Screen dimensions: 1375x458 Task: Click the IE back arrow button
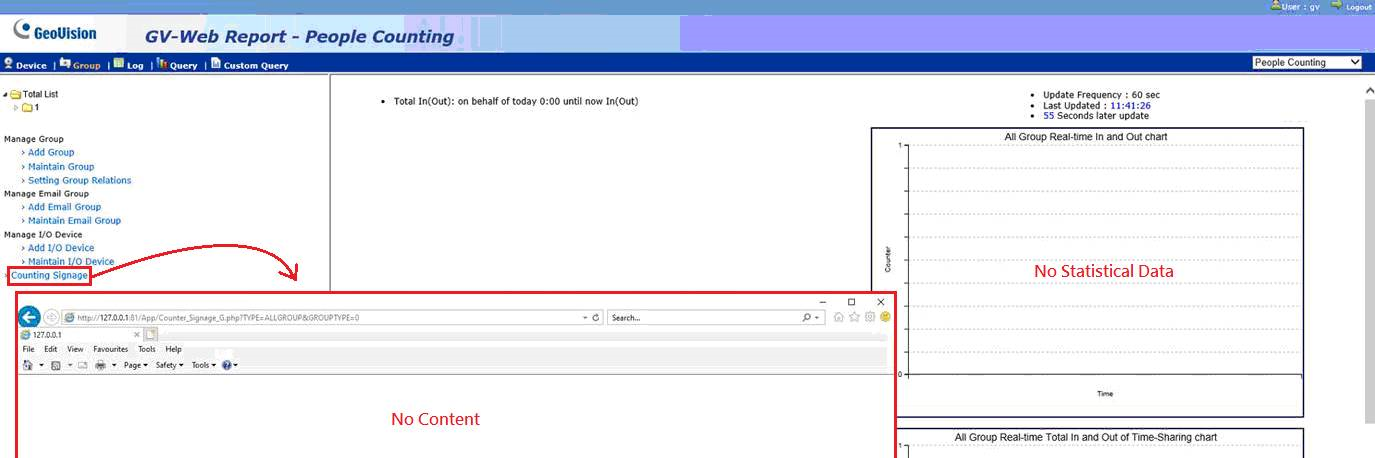point(29,317)
